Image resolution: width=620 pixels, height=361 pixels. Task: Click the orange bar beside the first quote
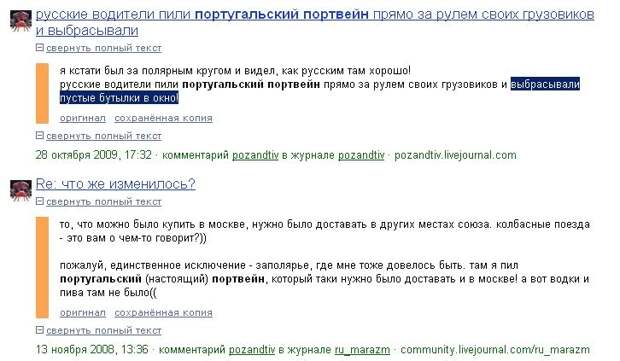coord(42,93)
